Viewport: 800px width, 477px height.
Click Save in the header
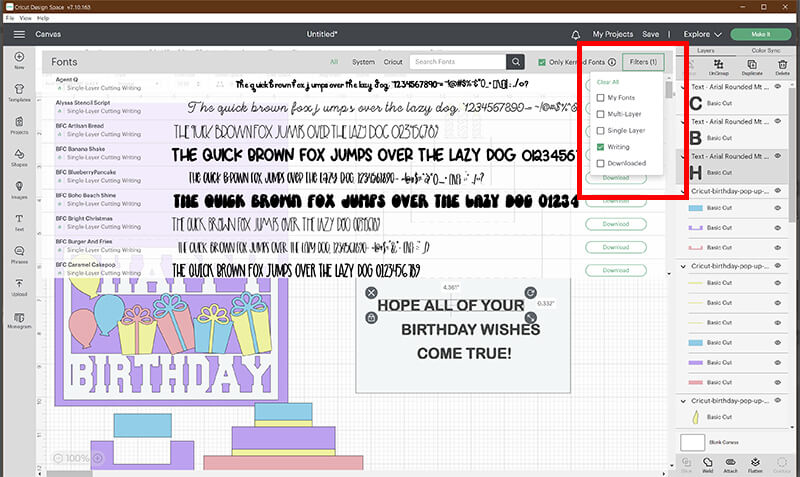click(x=651, y=34)
